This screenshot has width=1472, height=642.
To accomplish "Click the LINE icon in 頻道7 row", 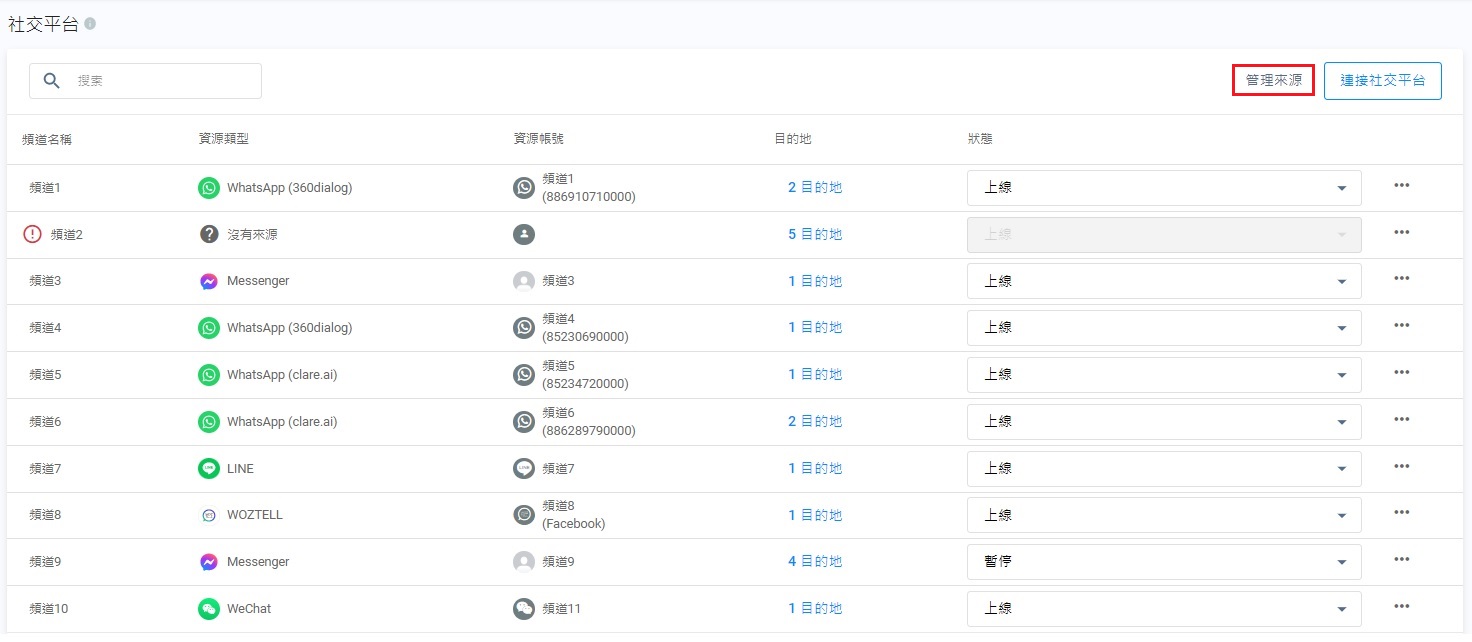I will 208,468.
